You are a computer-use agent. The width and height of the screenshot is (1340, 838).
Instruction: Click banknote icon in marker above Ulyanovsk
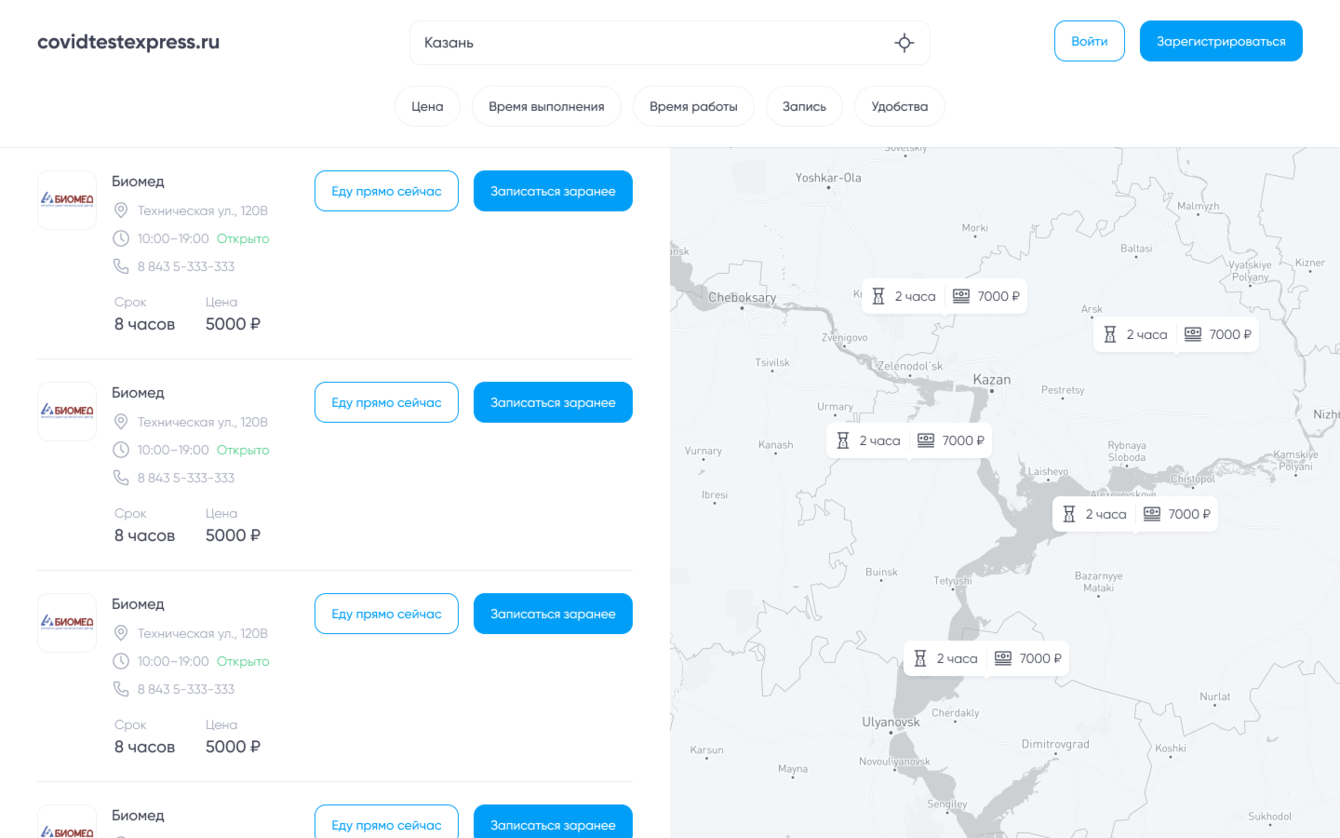[1003, 658]
